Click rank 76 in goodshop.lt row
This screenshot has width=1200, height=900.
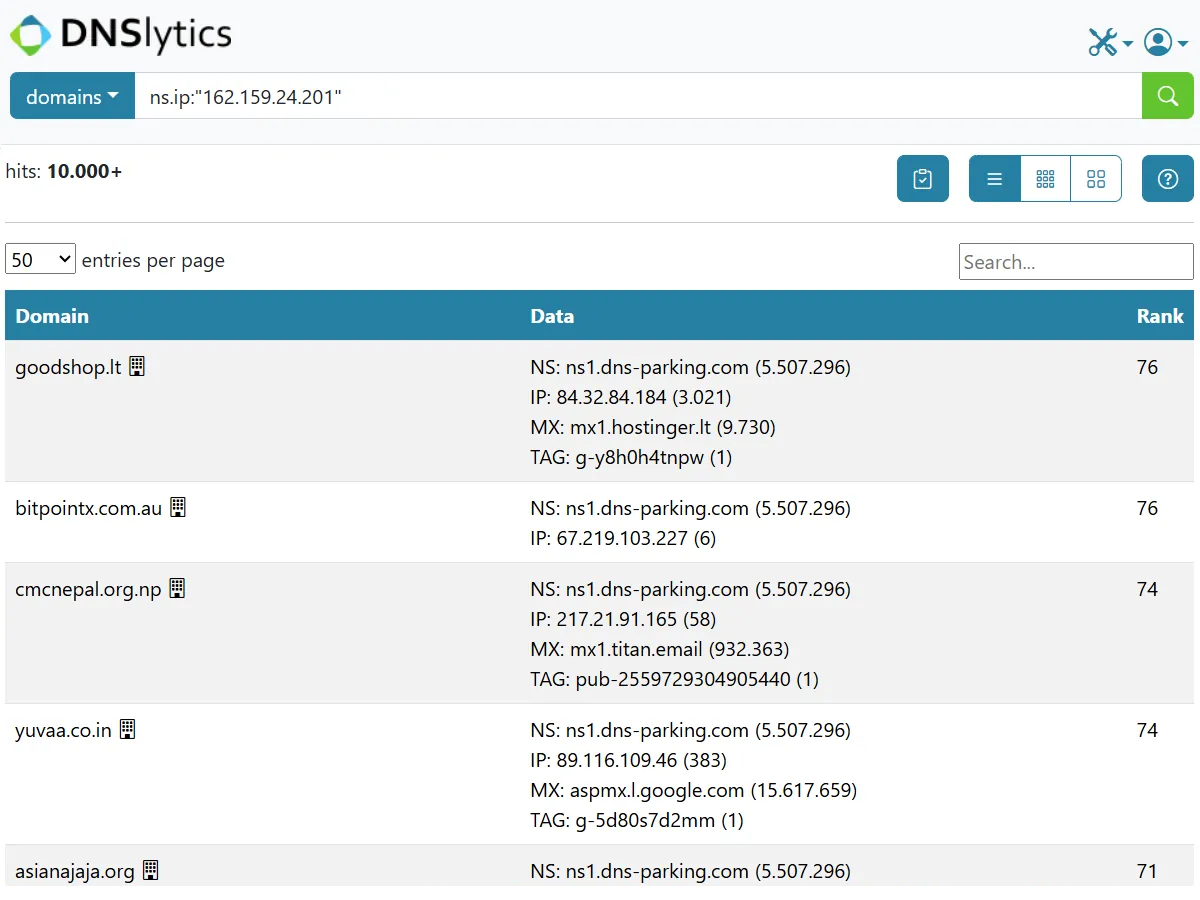(1147, 367)
